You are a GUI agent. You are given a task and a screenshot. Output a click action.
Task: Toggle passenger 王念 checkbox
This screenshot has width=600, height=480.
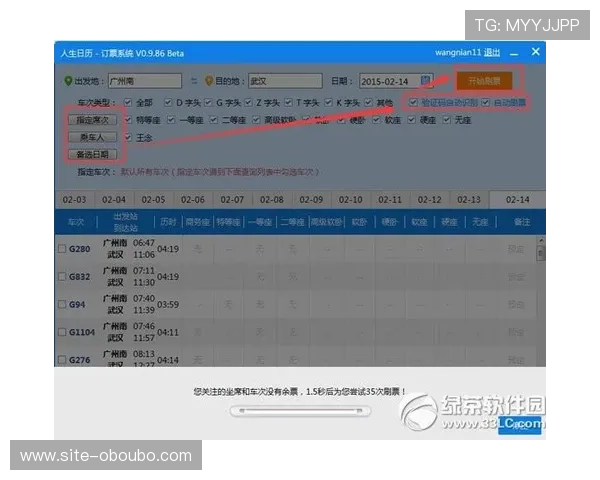coord(128,137)
